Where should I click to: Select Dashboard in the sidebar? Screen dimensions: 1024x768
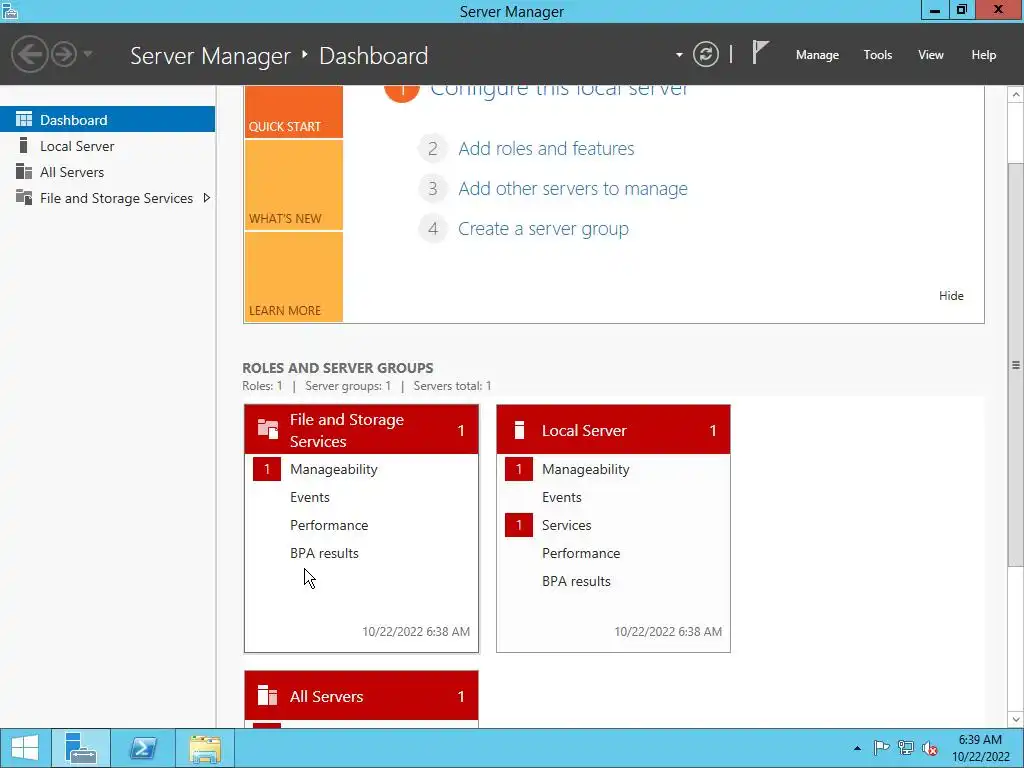pyautogui.click(x=107, y=120)
